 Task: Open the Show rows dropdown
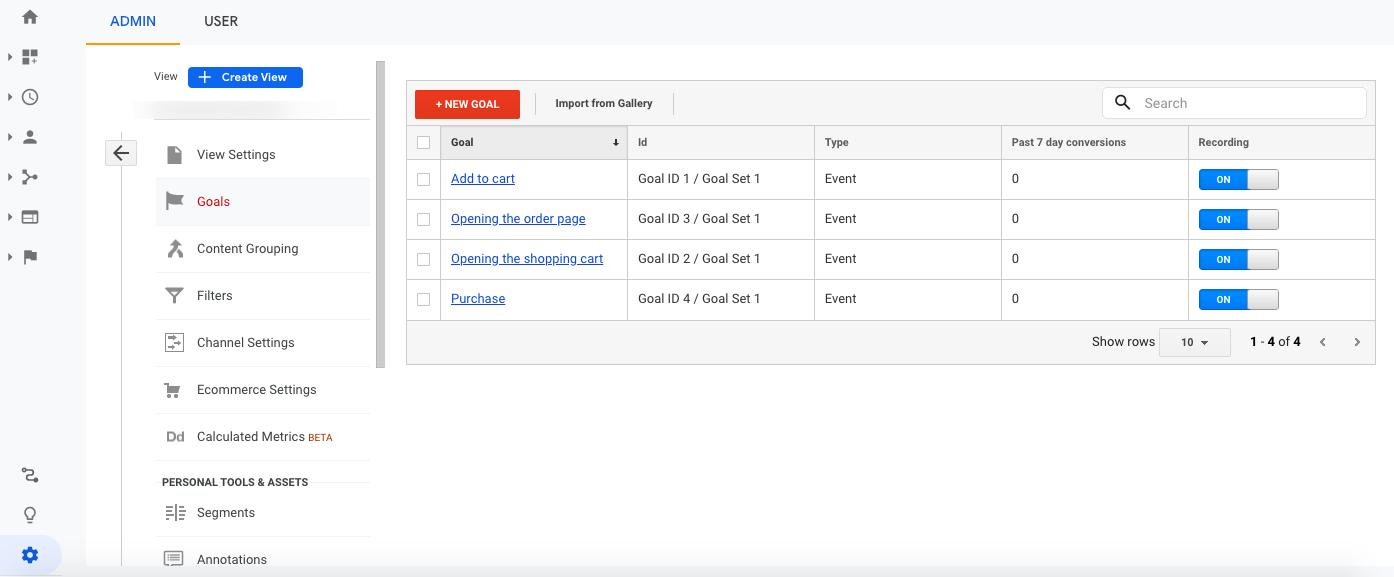pyautogui.click(x=1194, y=342)
